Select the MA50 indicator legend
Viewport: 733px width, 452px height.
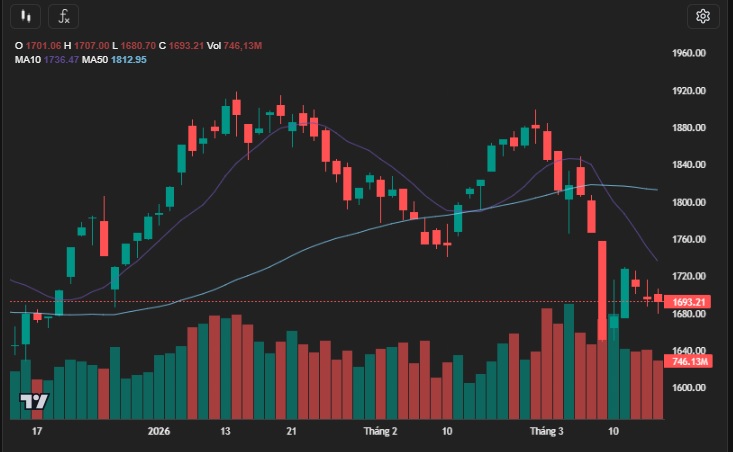[95, 60]
